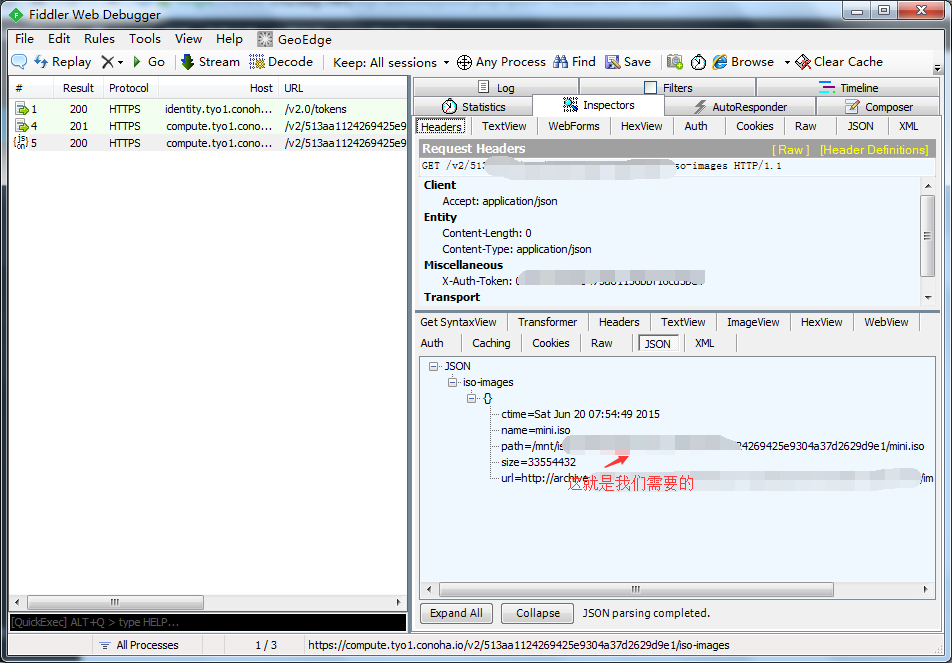Open the Log tab
The height and width of the screenshot is (663, 952).
(496, 87)
